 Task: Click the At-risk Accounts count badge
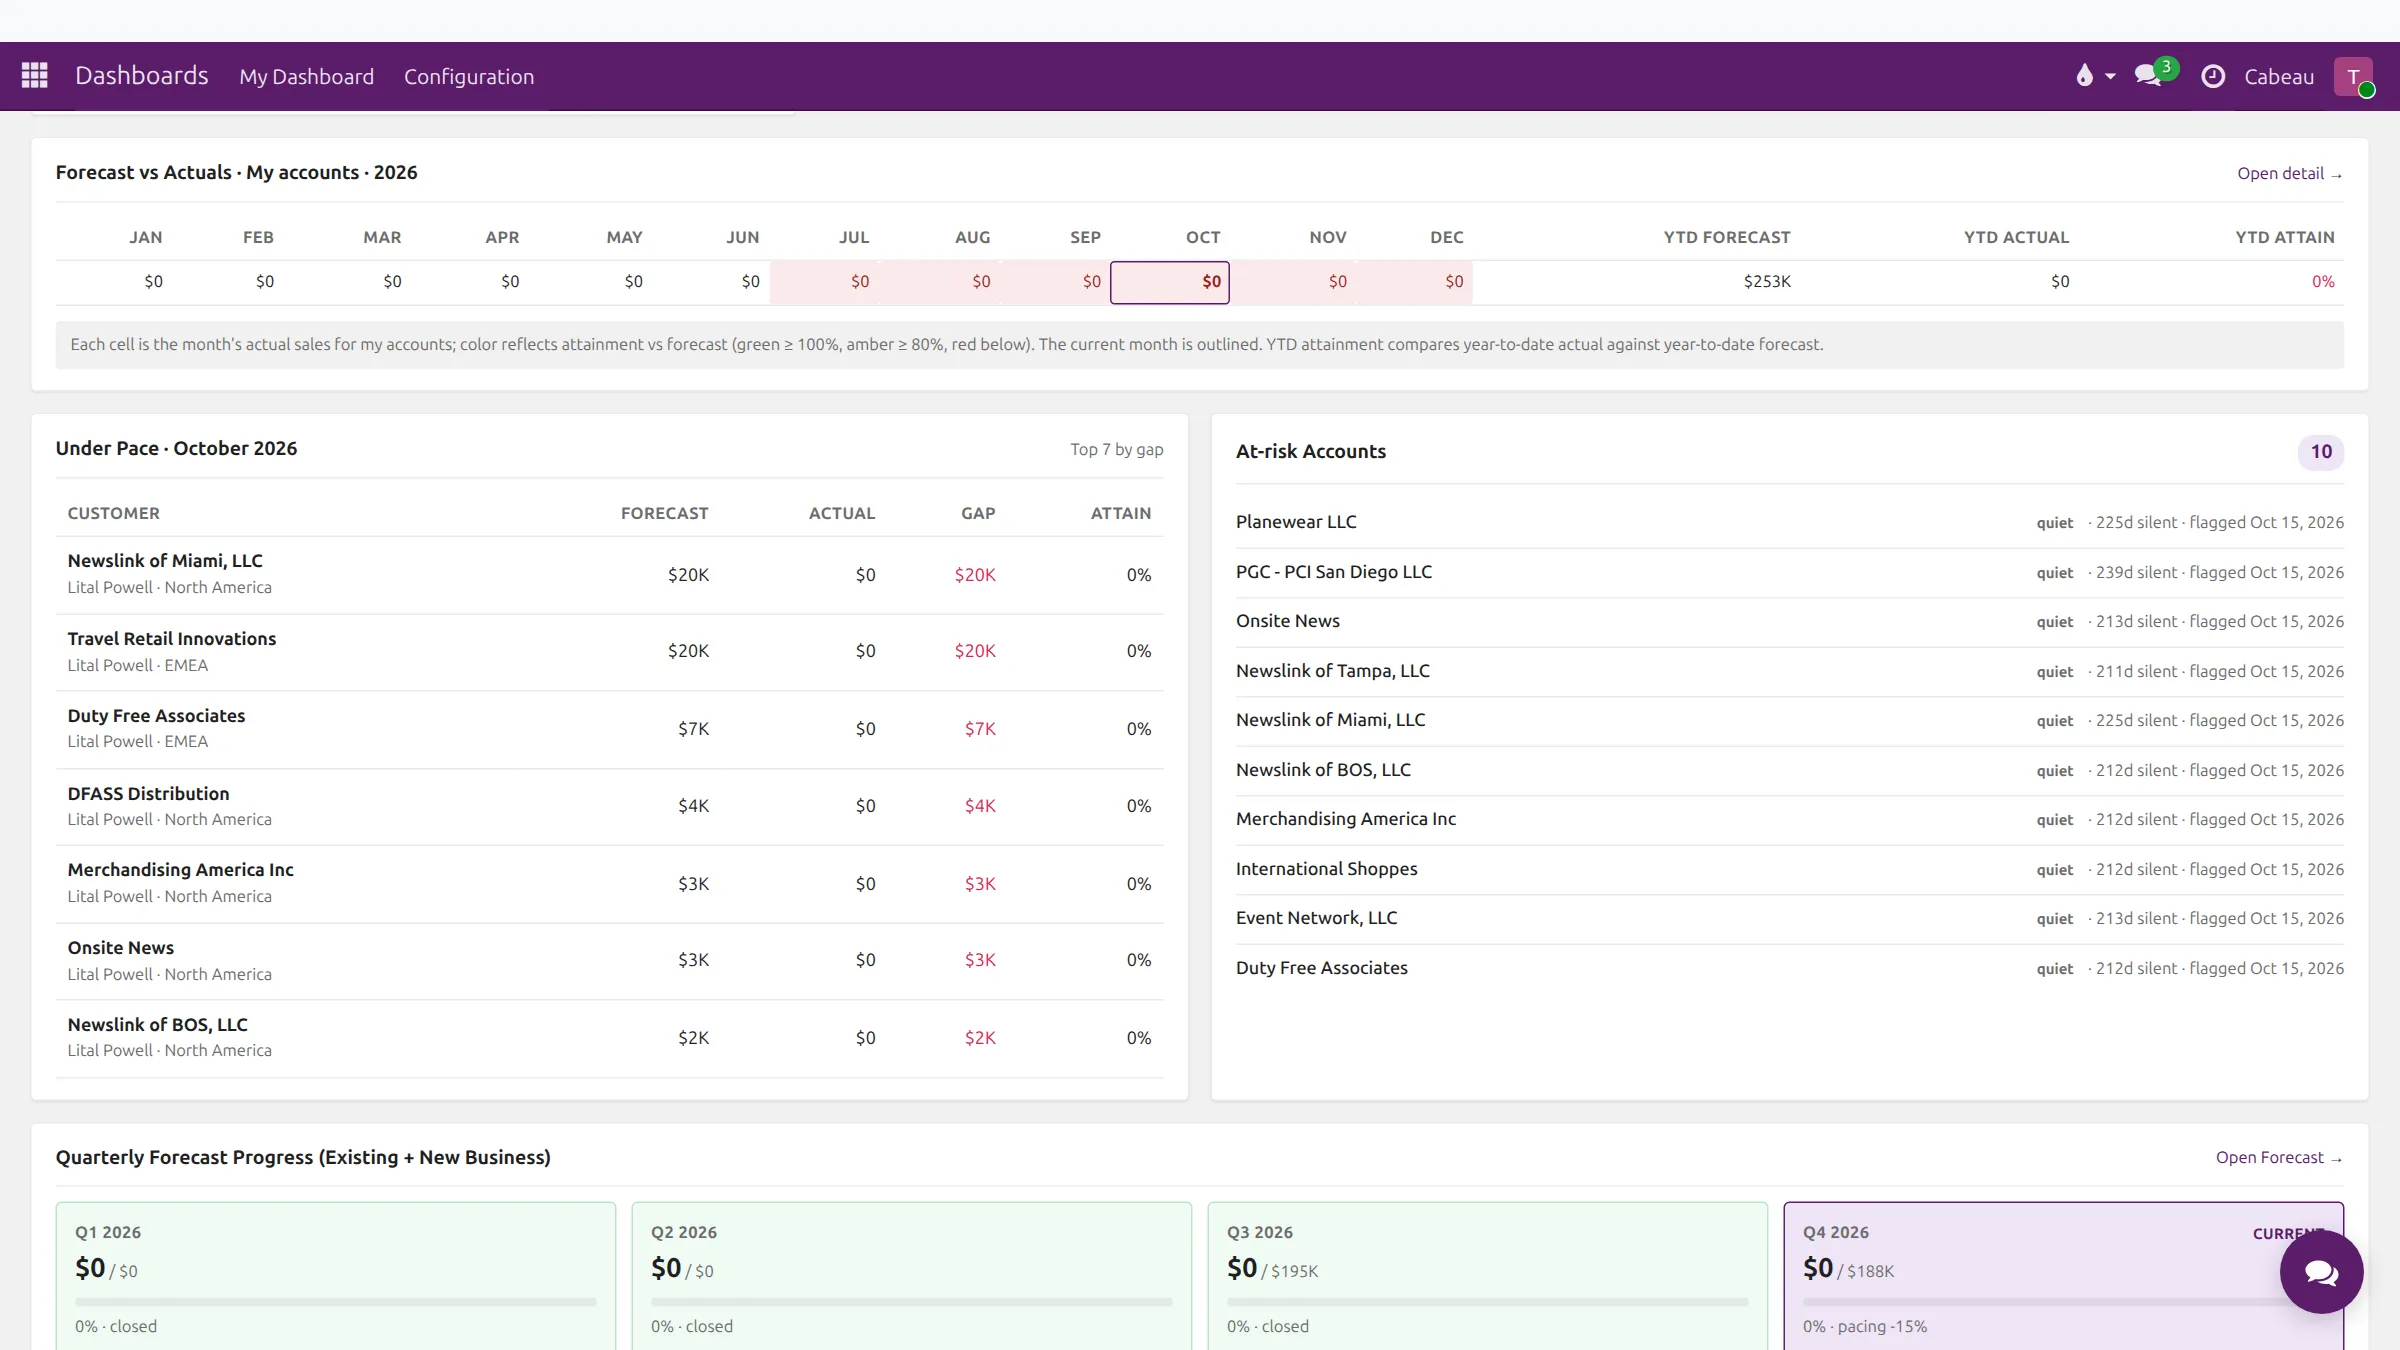pos(2320,452)
